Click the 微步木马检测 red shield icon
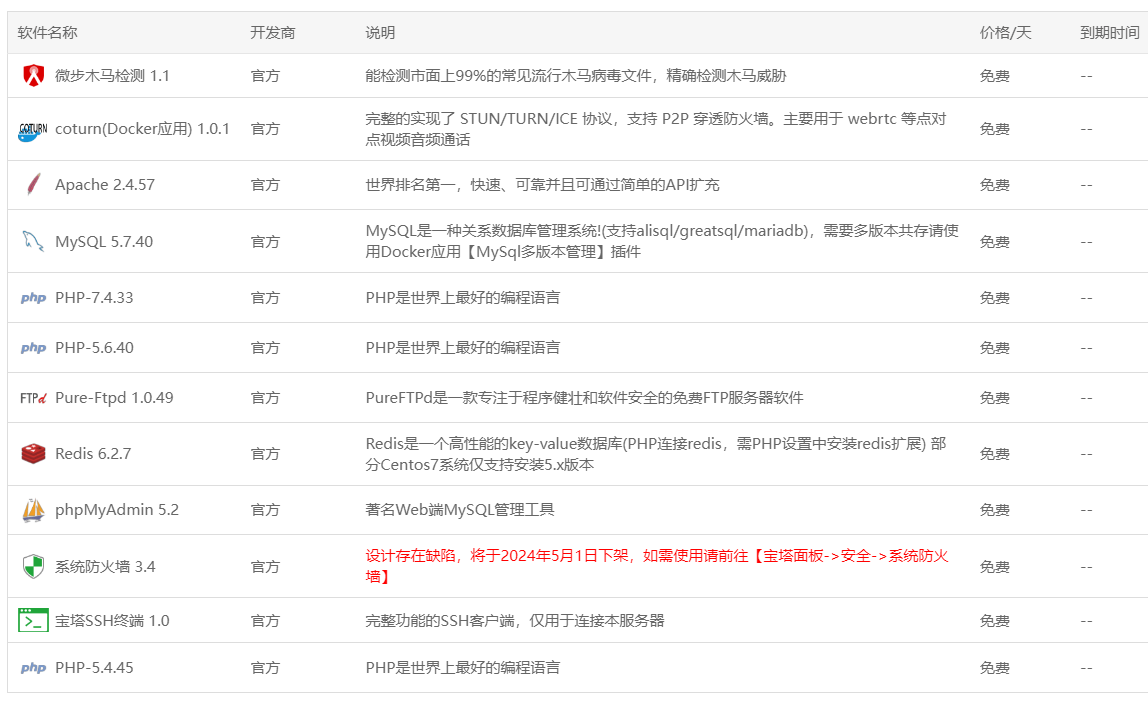Viewport: 1148px width, 707px height. [x=34, y=75]
